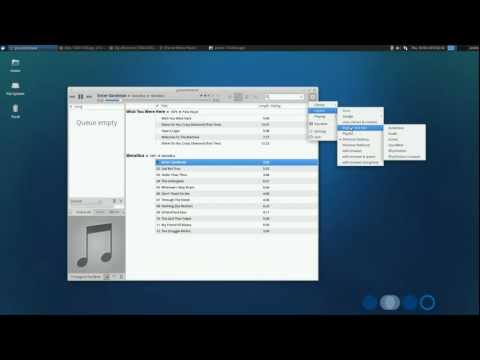Viewport: 480px width, 360px height.
Task: Click the search field in player toolbar
Action: [x=285, y=97]
